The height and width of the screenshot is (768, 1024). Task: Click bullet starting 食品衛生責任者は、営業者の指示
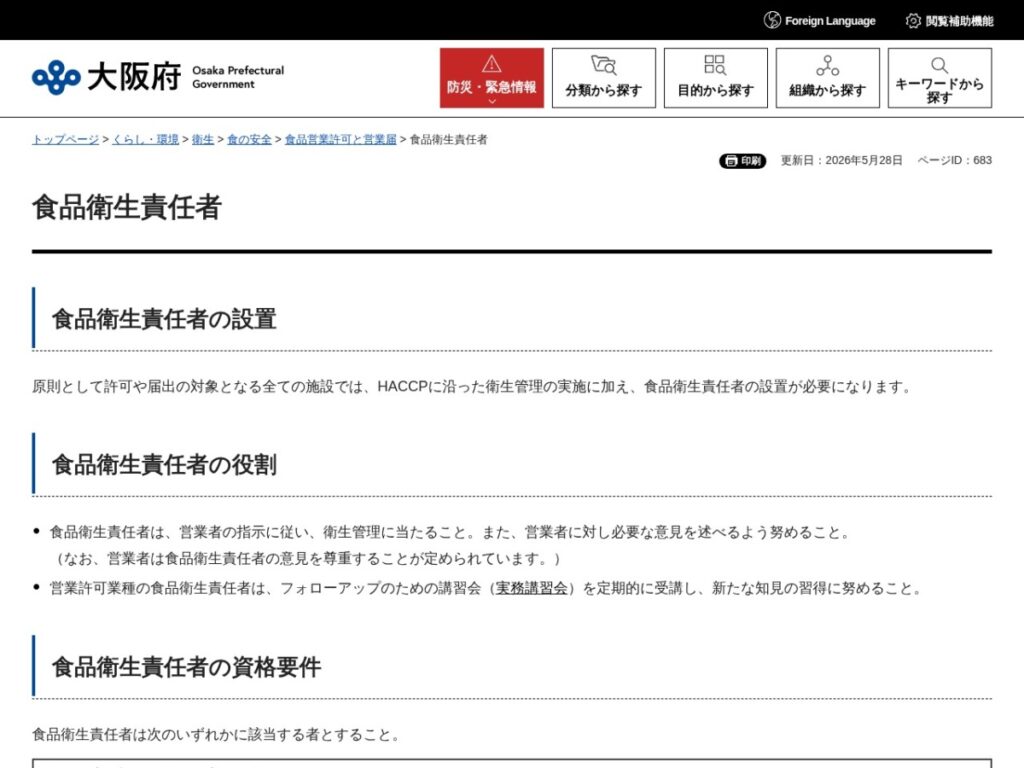449,532
